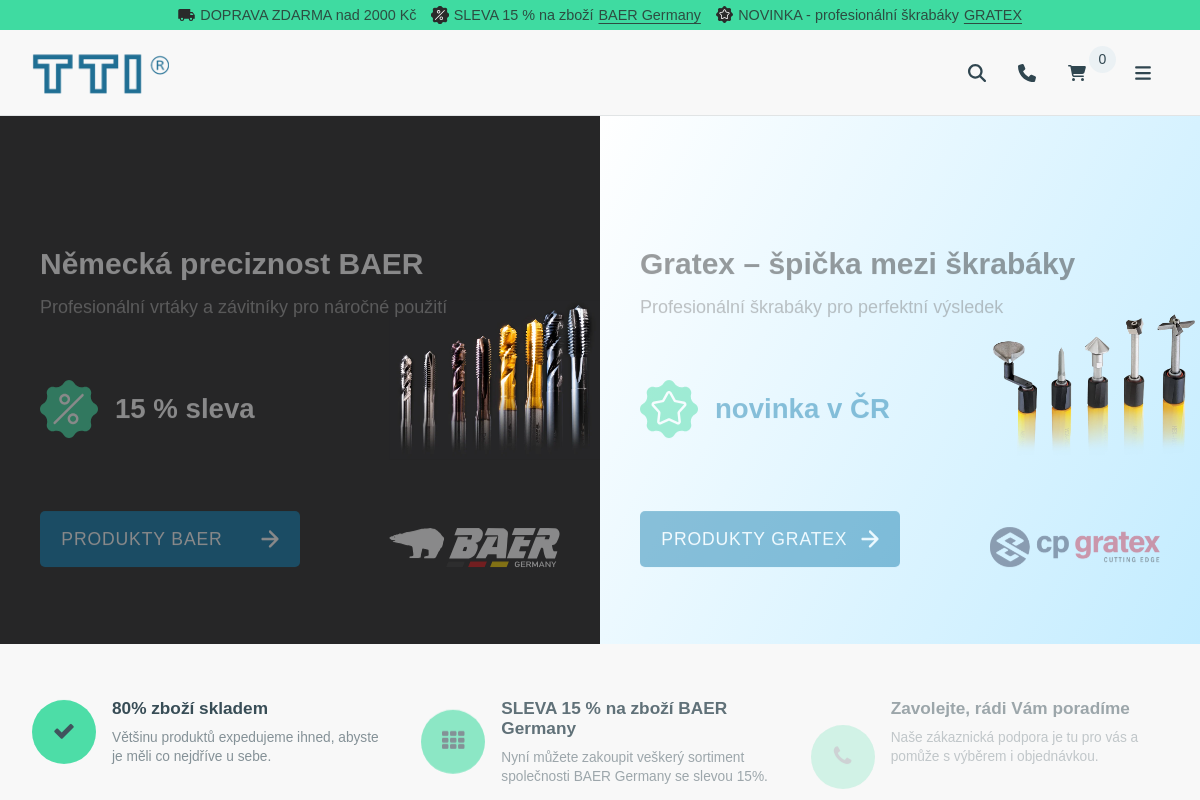Click the TTI logo
The height and width of the screenshot is (800, 1200).
tap(101, 73)
